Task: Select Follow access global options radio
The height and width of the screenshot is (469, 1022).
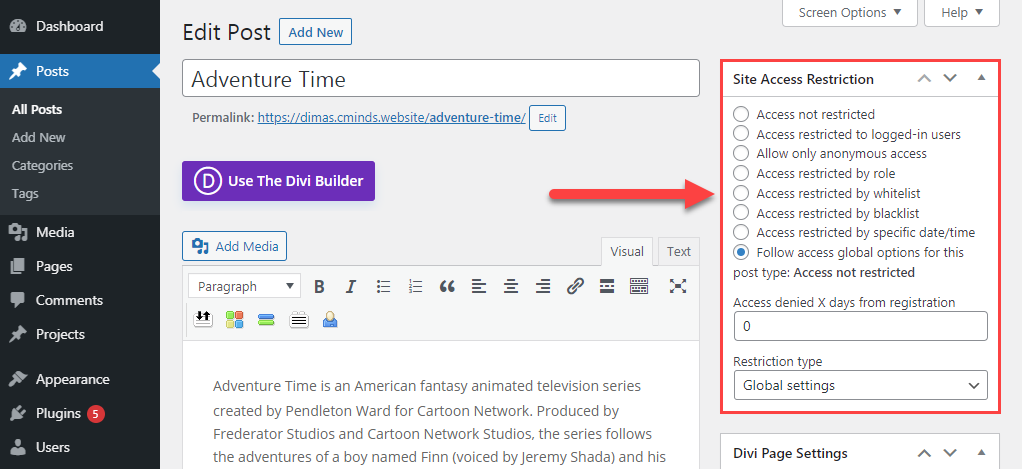Action: tap(740, 252)
